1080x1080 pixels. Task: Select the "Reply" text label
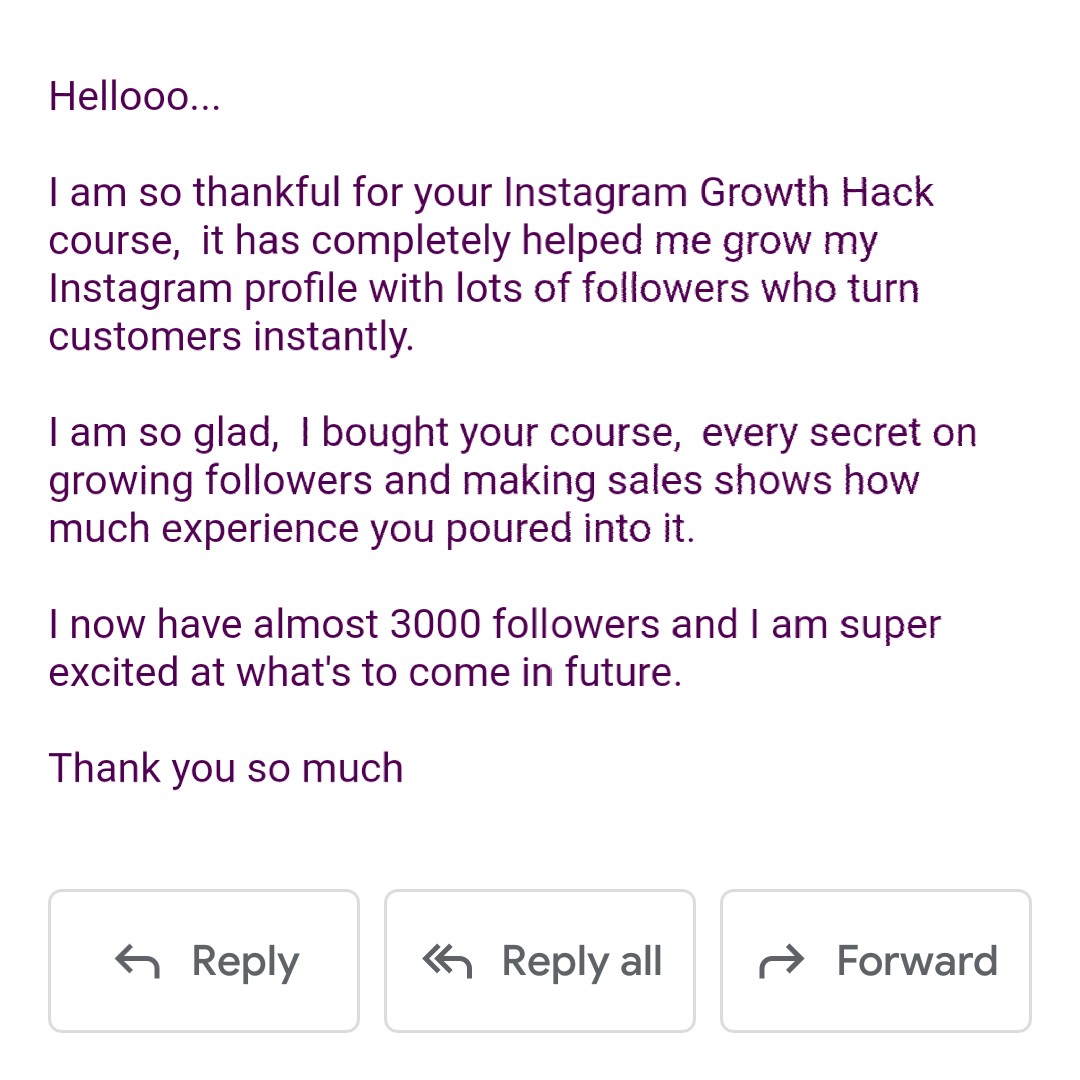(x=245, y=962)
